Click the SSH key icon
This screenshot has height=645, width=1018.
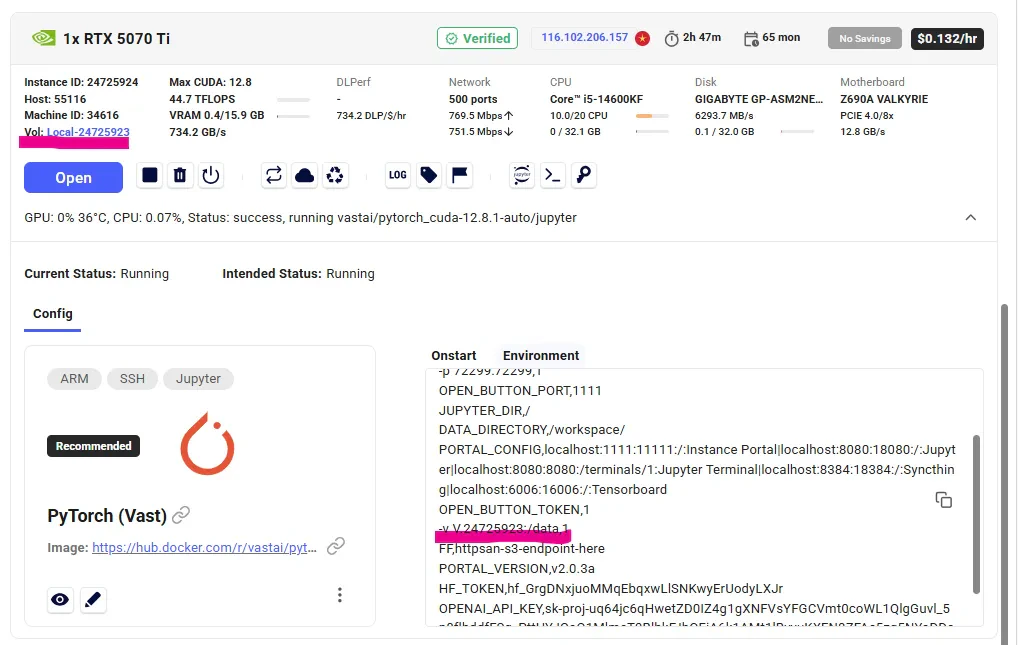point(584,175)
